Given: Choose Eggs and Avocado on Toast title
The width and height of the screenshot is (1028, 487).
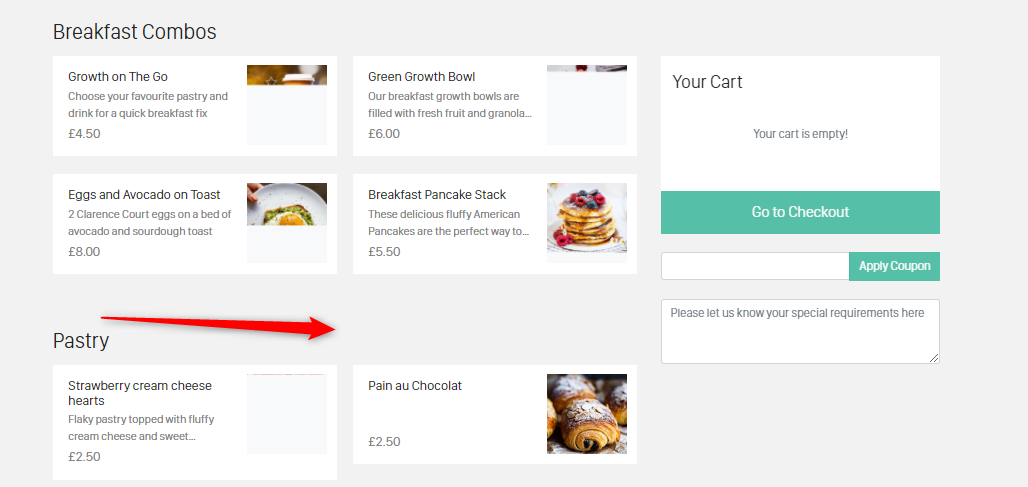Looking at the screenshot, I should [x=144, y=195].
